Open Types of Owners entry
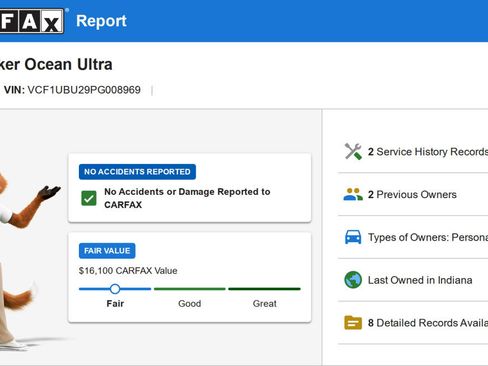Screen dimensions: 488x366 click(x=413, y=237)
